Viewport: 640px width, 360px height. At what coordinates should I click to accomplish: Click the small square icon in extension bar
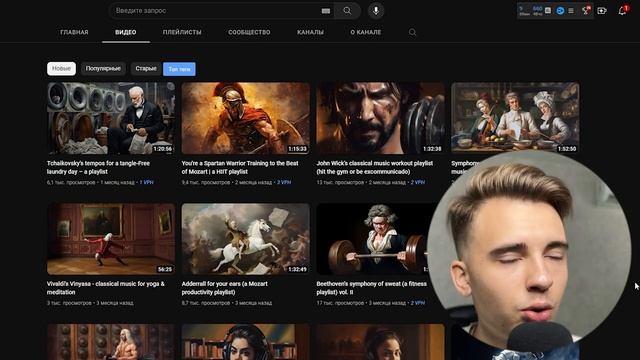coord(548,11)
